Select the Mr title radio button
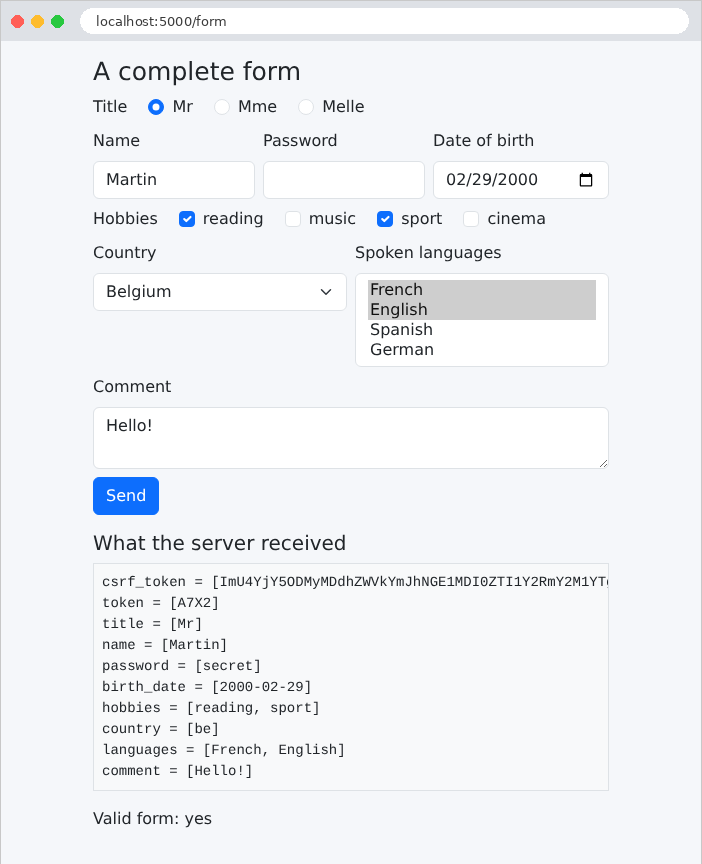The width and height of the screenshot is (702, 864). (156, 107)
